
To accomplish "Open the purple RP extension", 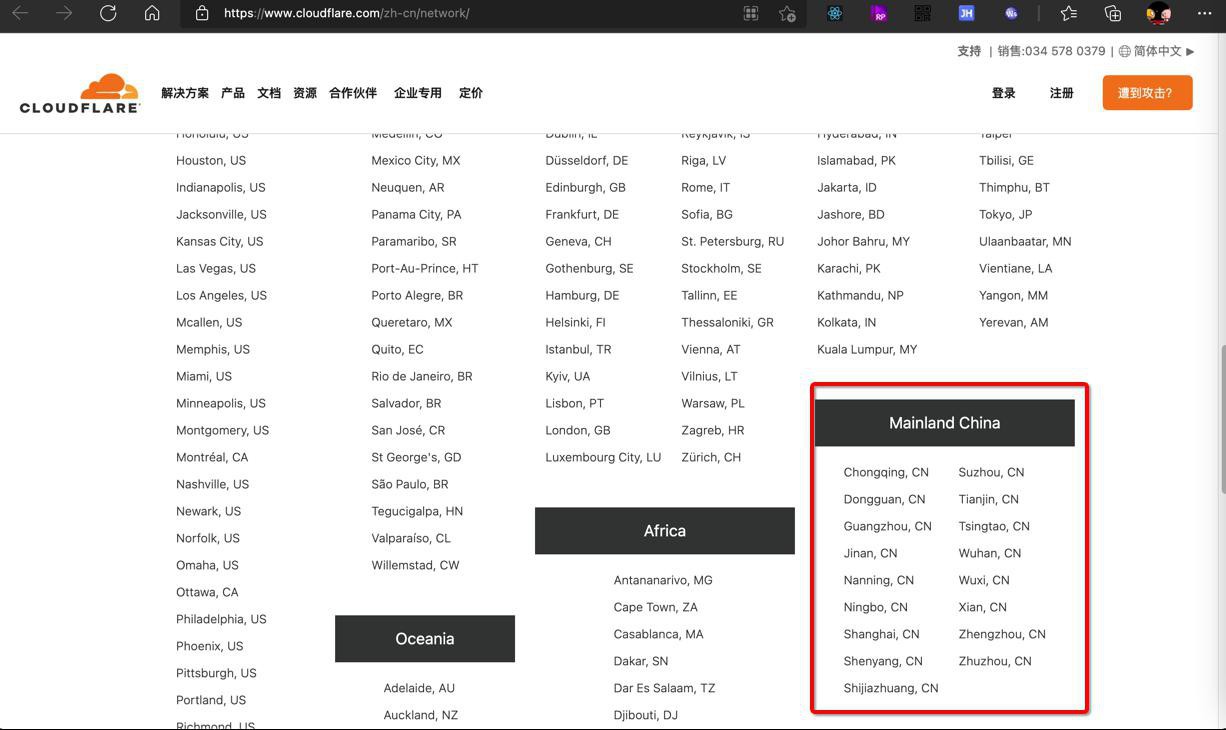I will coord(879,13).
